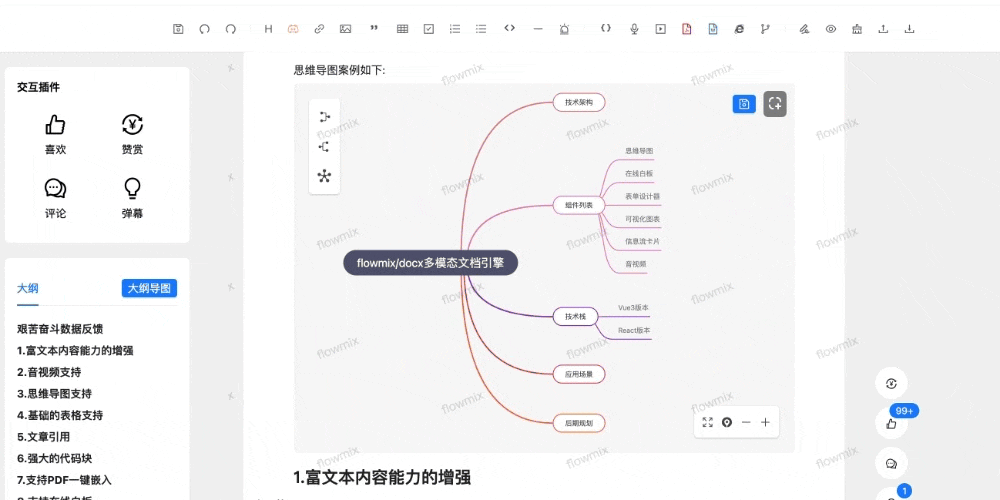Click the gray screenshot capture button
Screen dimensions: 1000x500
tap(775, 104)
